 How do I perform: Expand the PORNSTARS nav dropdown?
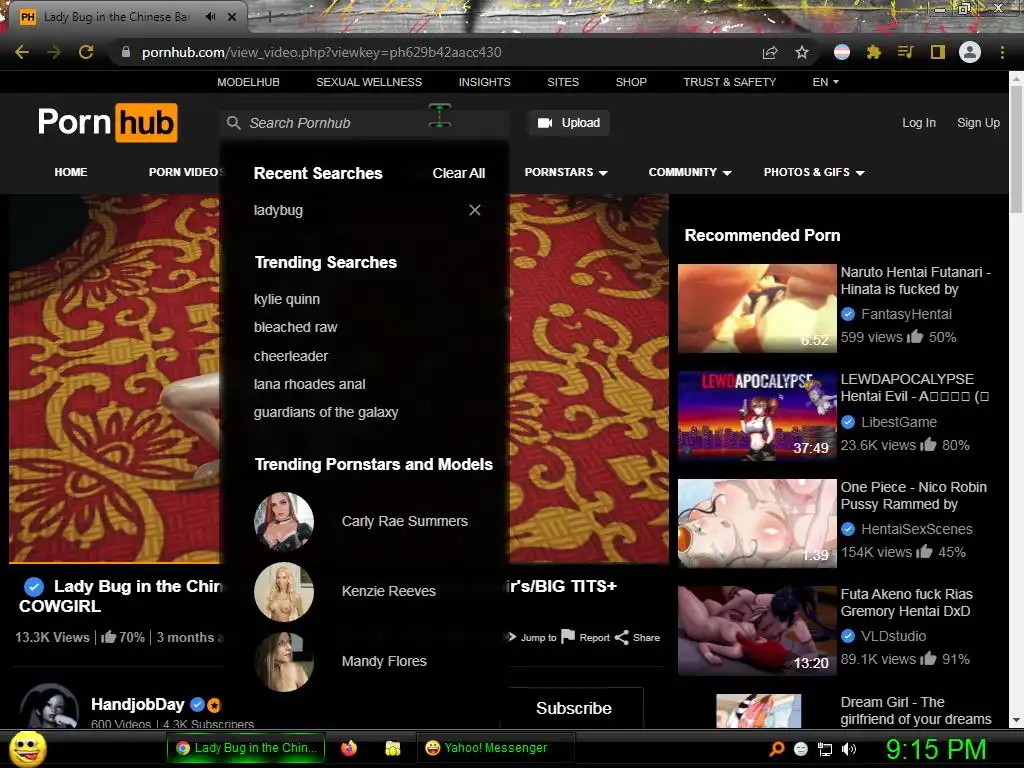566,172
